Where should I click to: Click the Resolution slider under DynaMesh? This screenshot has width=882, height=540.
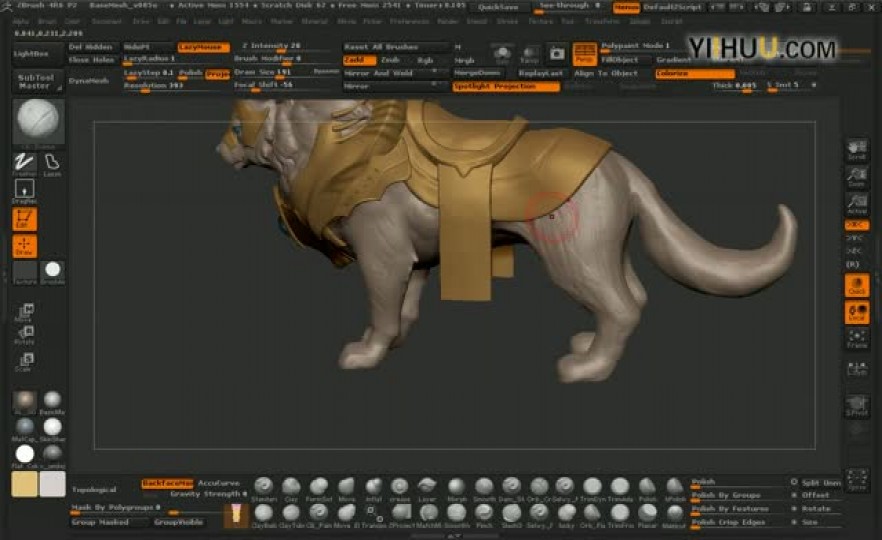(x=176, y=87)
